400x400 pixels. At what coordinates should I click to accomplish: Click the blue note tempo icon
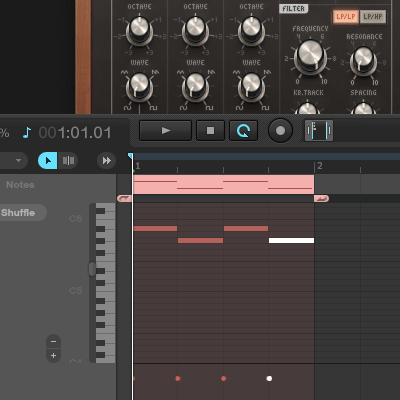27,132
